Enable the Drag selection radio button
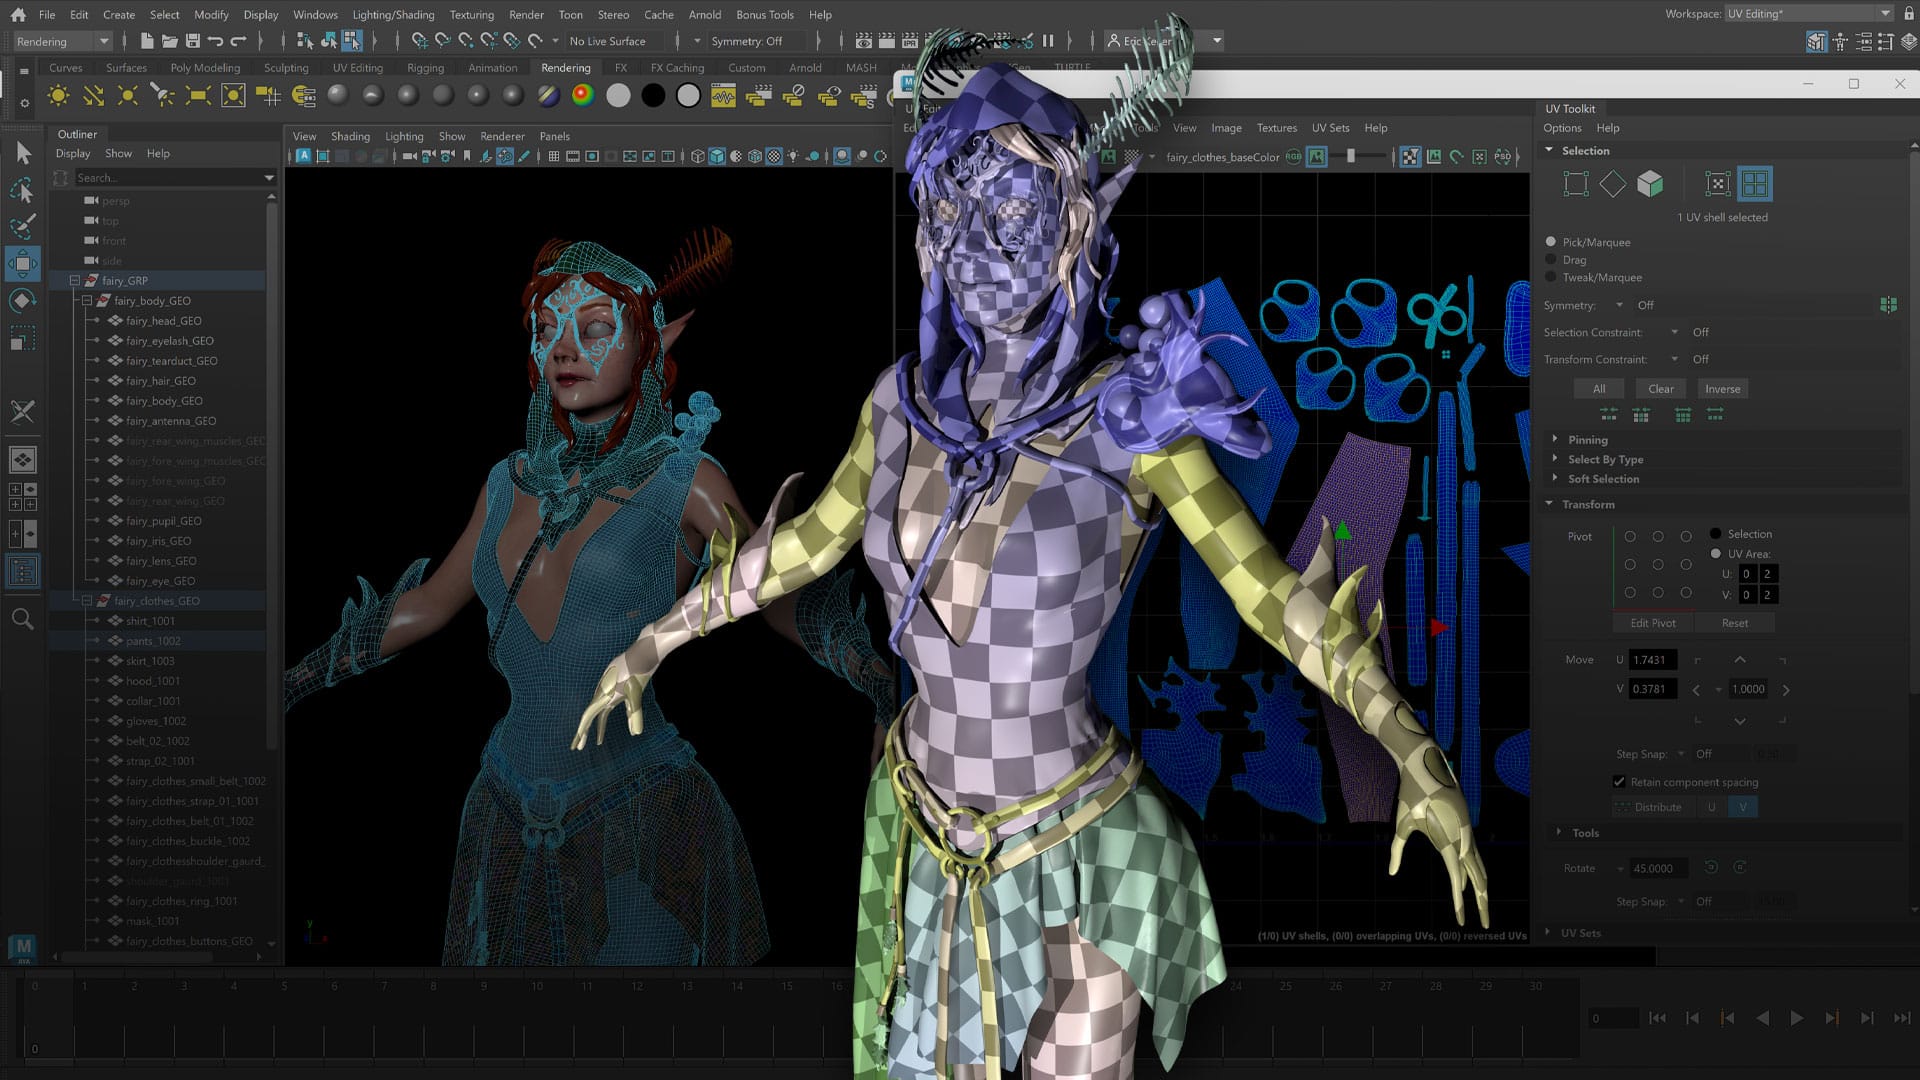Image resolution: width=1920 pixels, height=1080 pixels. [1552, 259]
